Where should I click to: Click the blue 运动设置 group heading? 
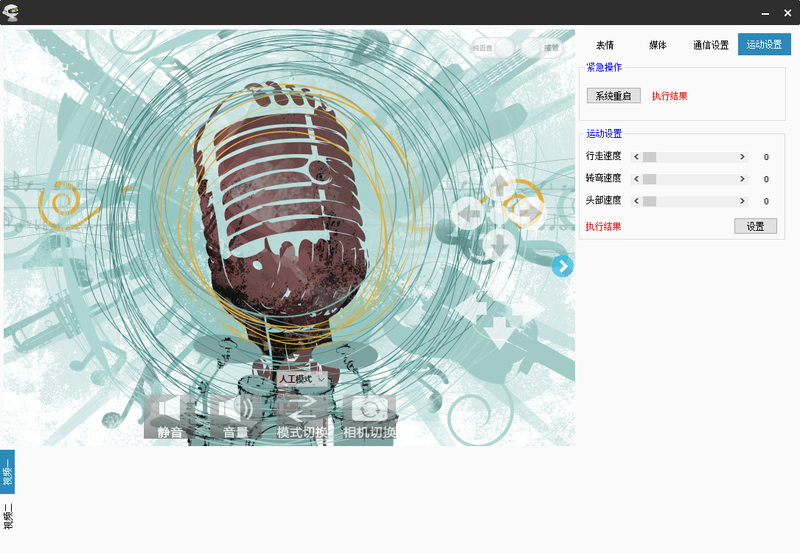click(604, 134)
